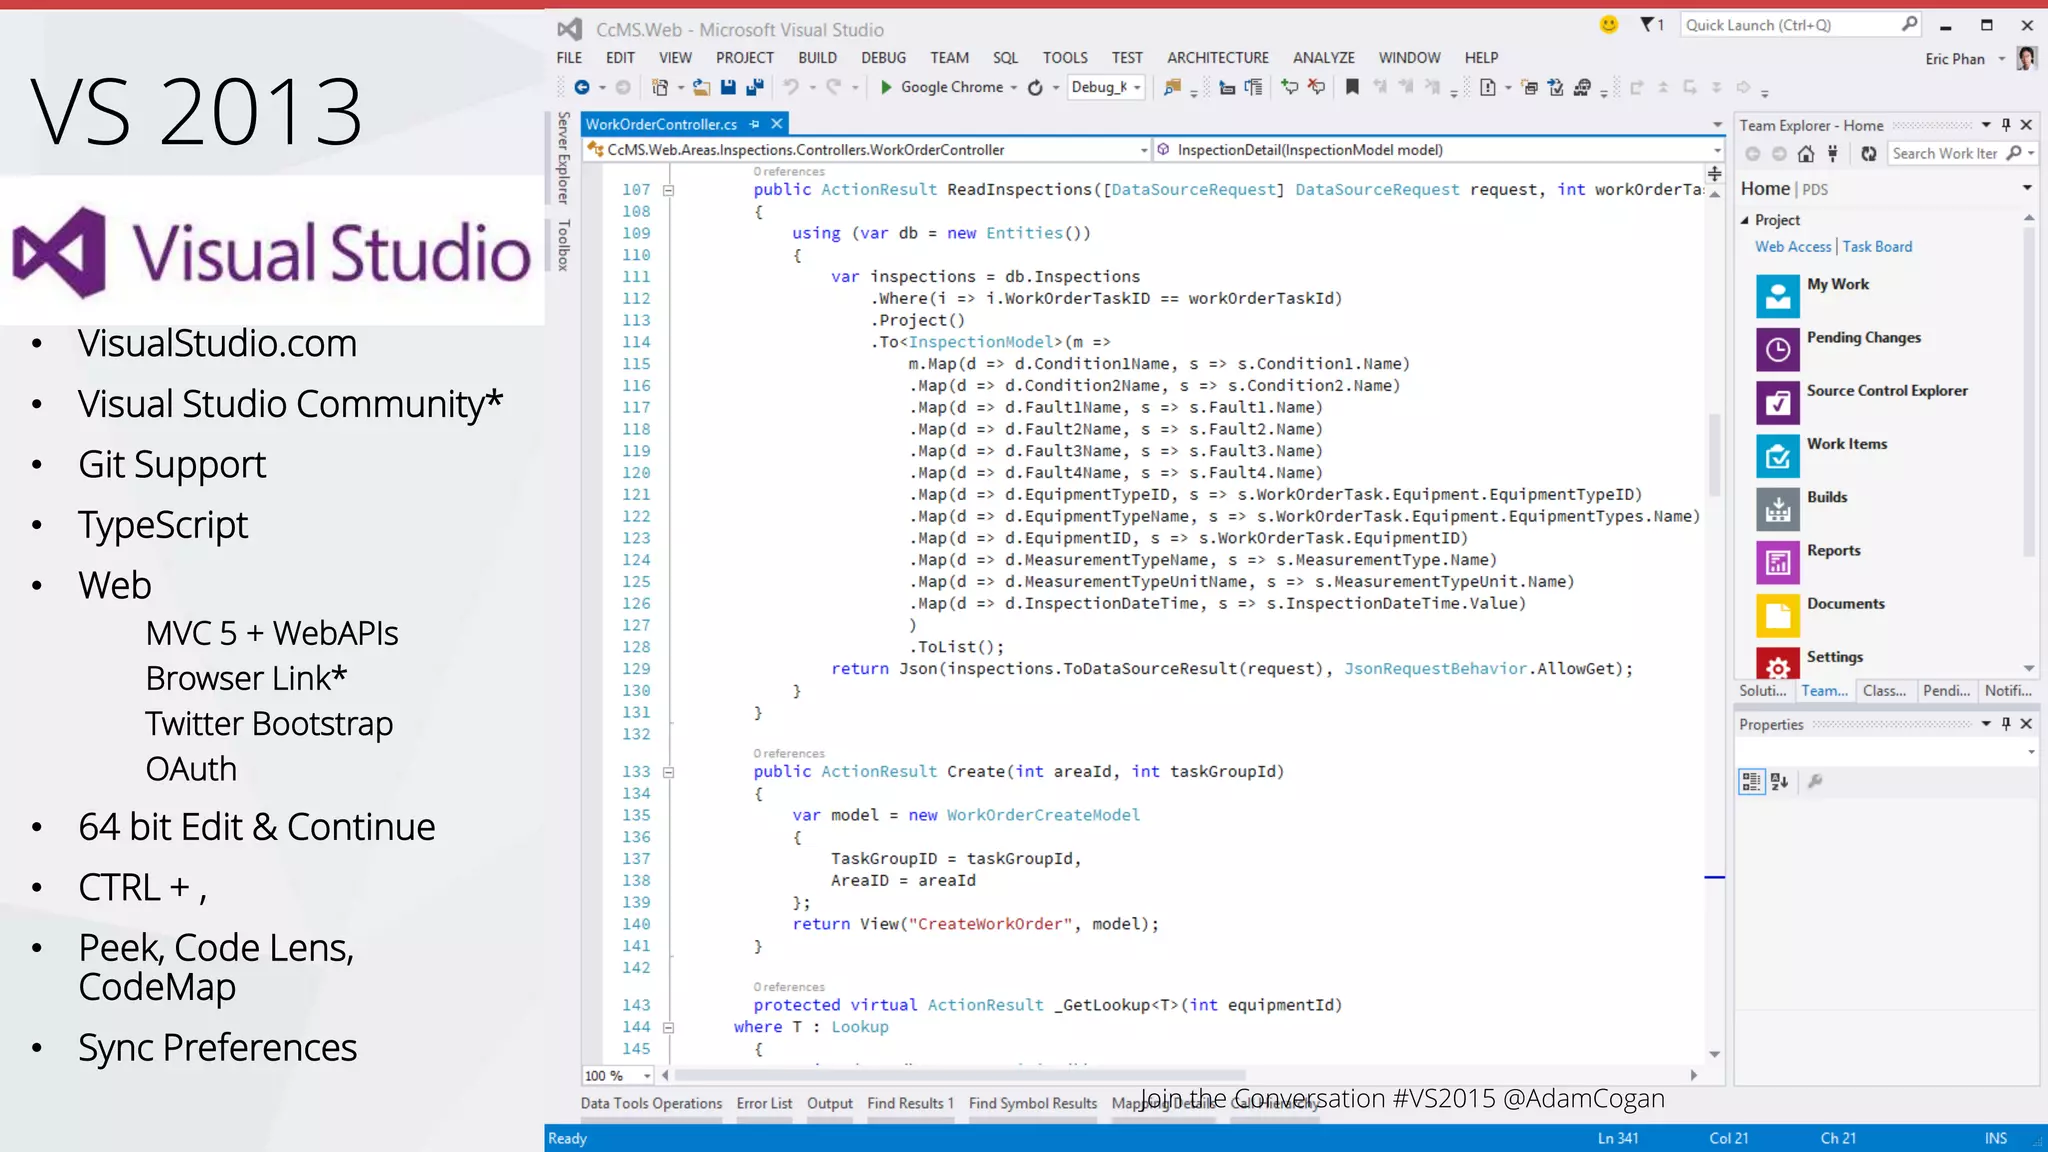Open the BUILD menu
The height and width of the screenshot is (1152, 2048).
point(817,58)
